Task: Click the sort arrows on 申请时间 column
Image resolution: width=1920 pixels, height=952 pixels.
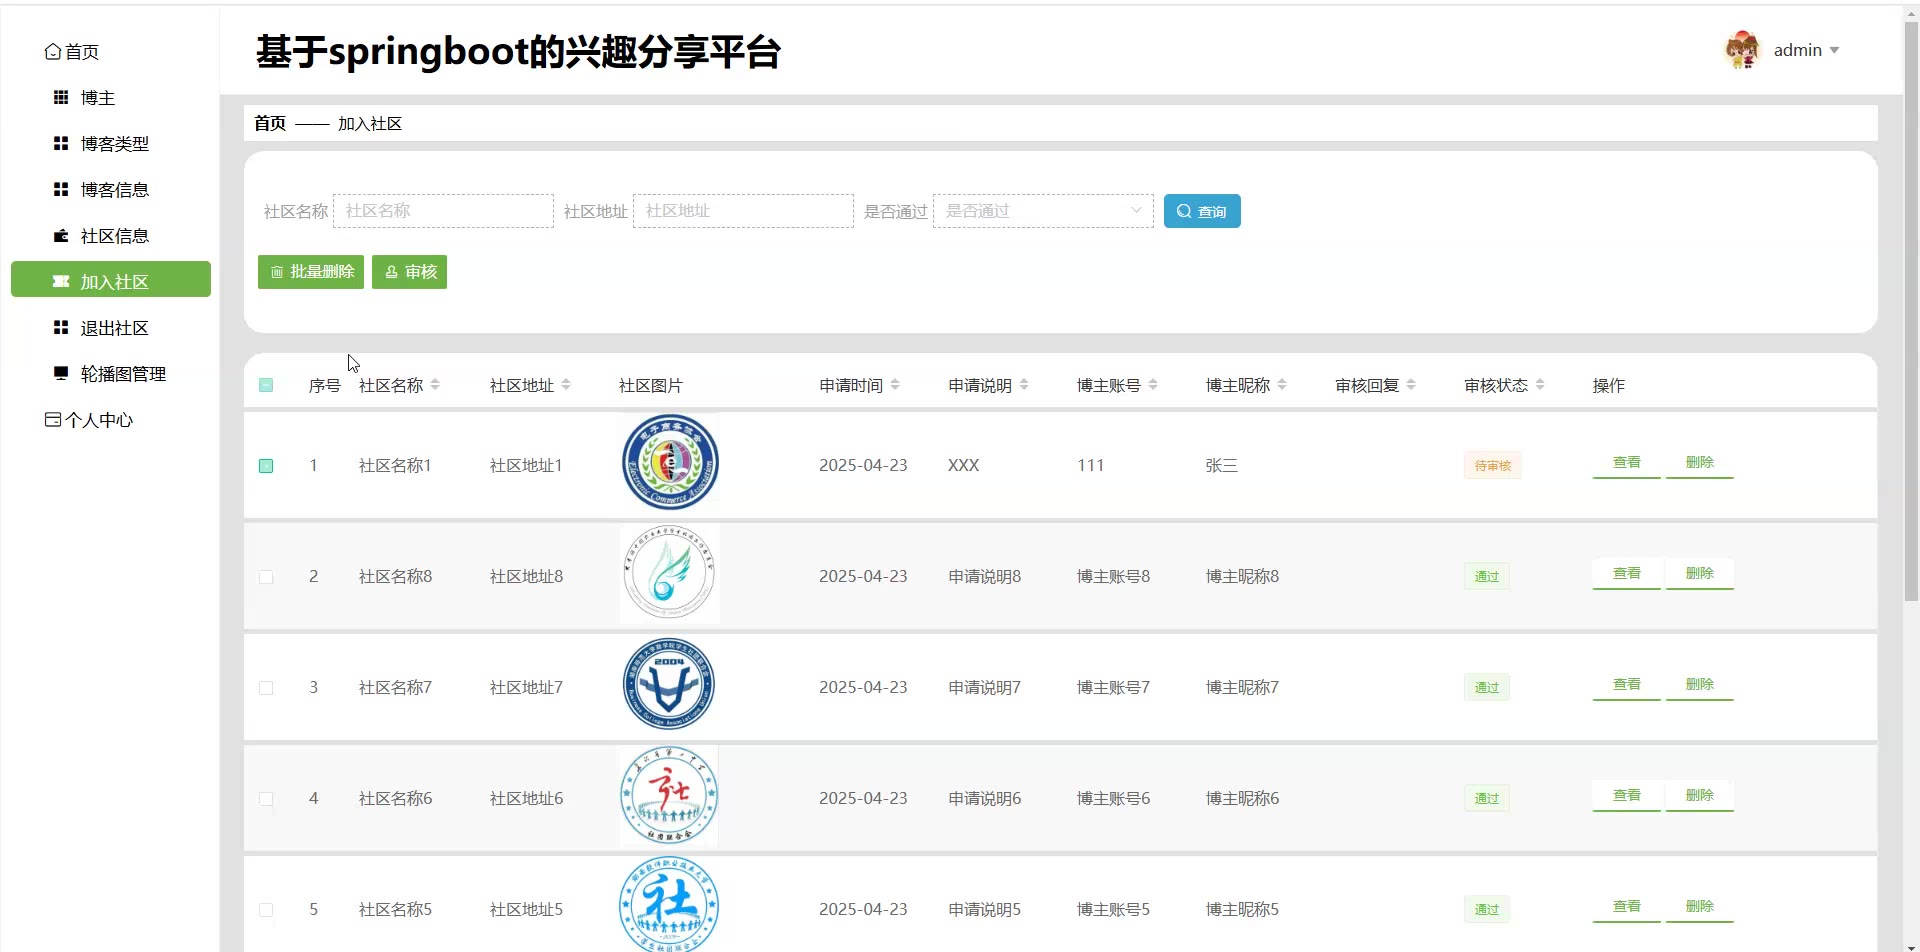Action: point(895,385)
